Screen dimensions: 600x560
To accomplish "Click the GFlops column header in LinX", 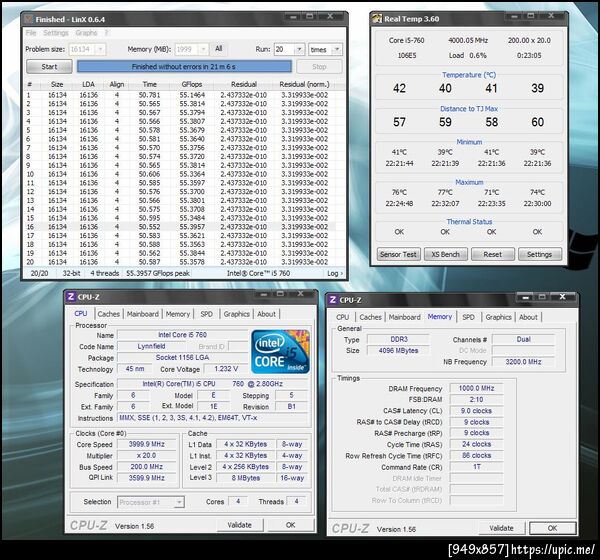I will [x=192, y=84].
